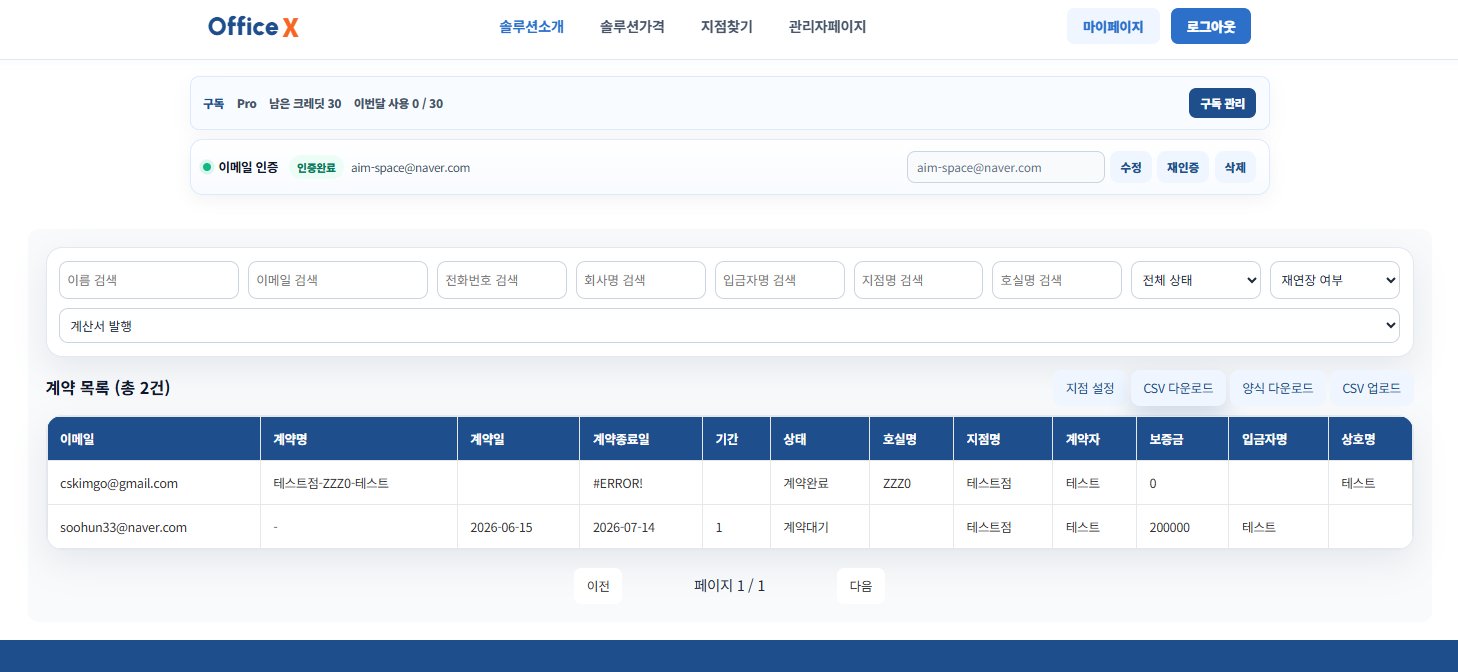
Task: Open 관리자페이지 from navigation
Action: [827, 27]
